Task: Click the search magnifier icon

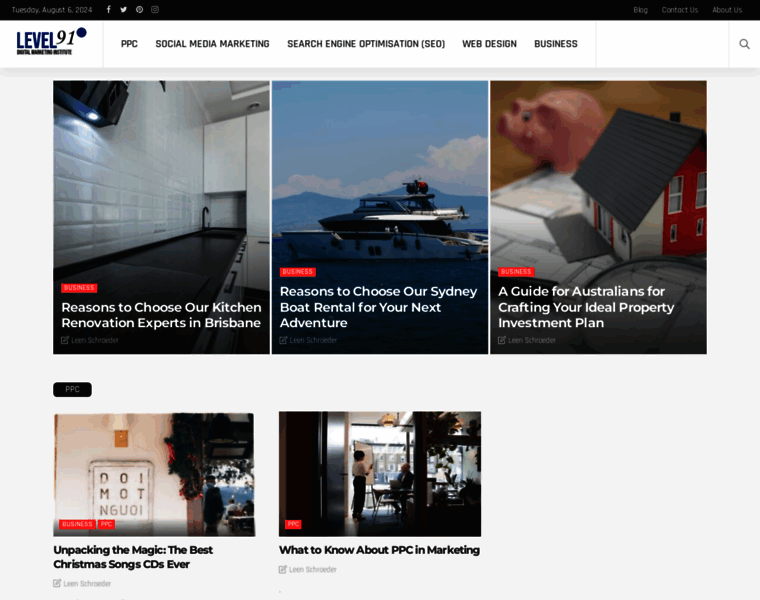Action: pyautogui.click(x=744, y=44)
